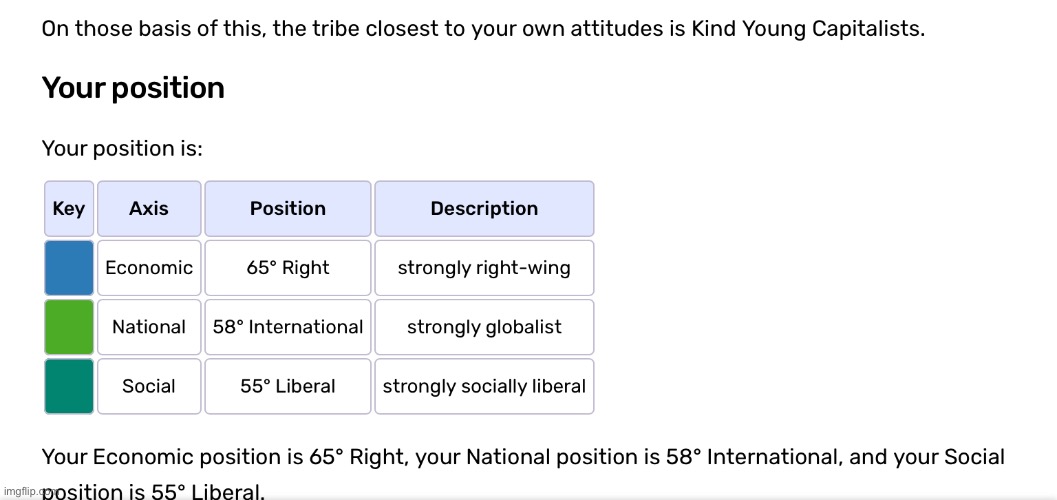
Task: Click the strongly socially liberal description cell
Action: tap(484, 386)
